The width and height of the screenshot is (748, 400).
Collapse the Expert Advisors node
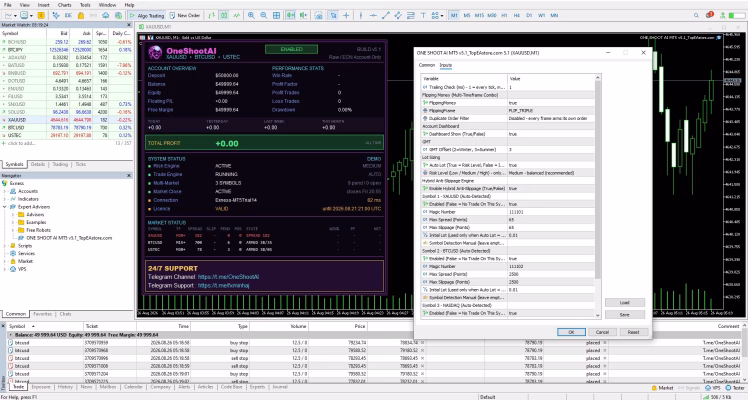tap(5, 207)
